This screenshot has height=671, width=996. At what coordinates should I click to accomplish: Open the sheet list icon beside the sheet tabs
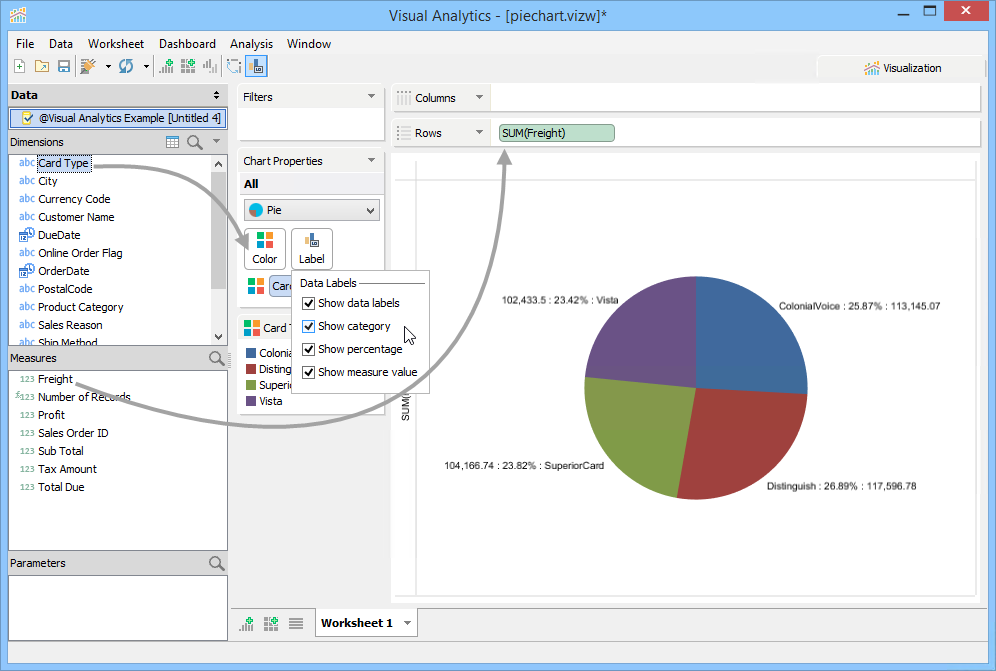[296, 624]
